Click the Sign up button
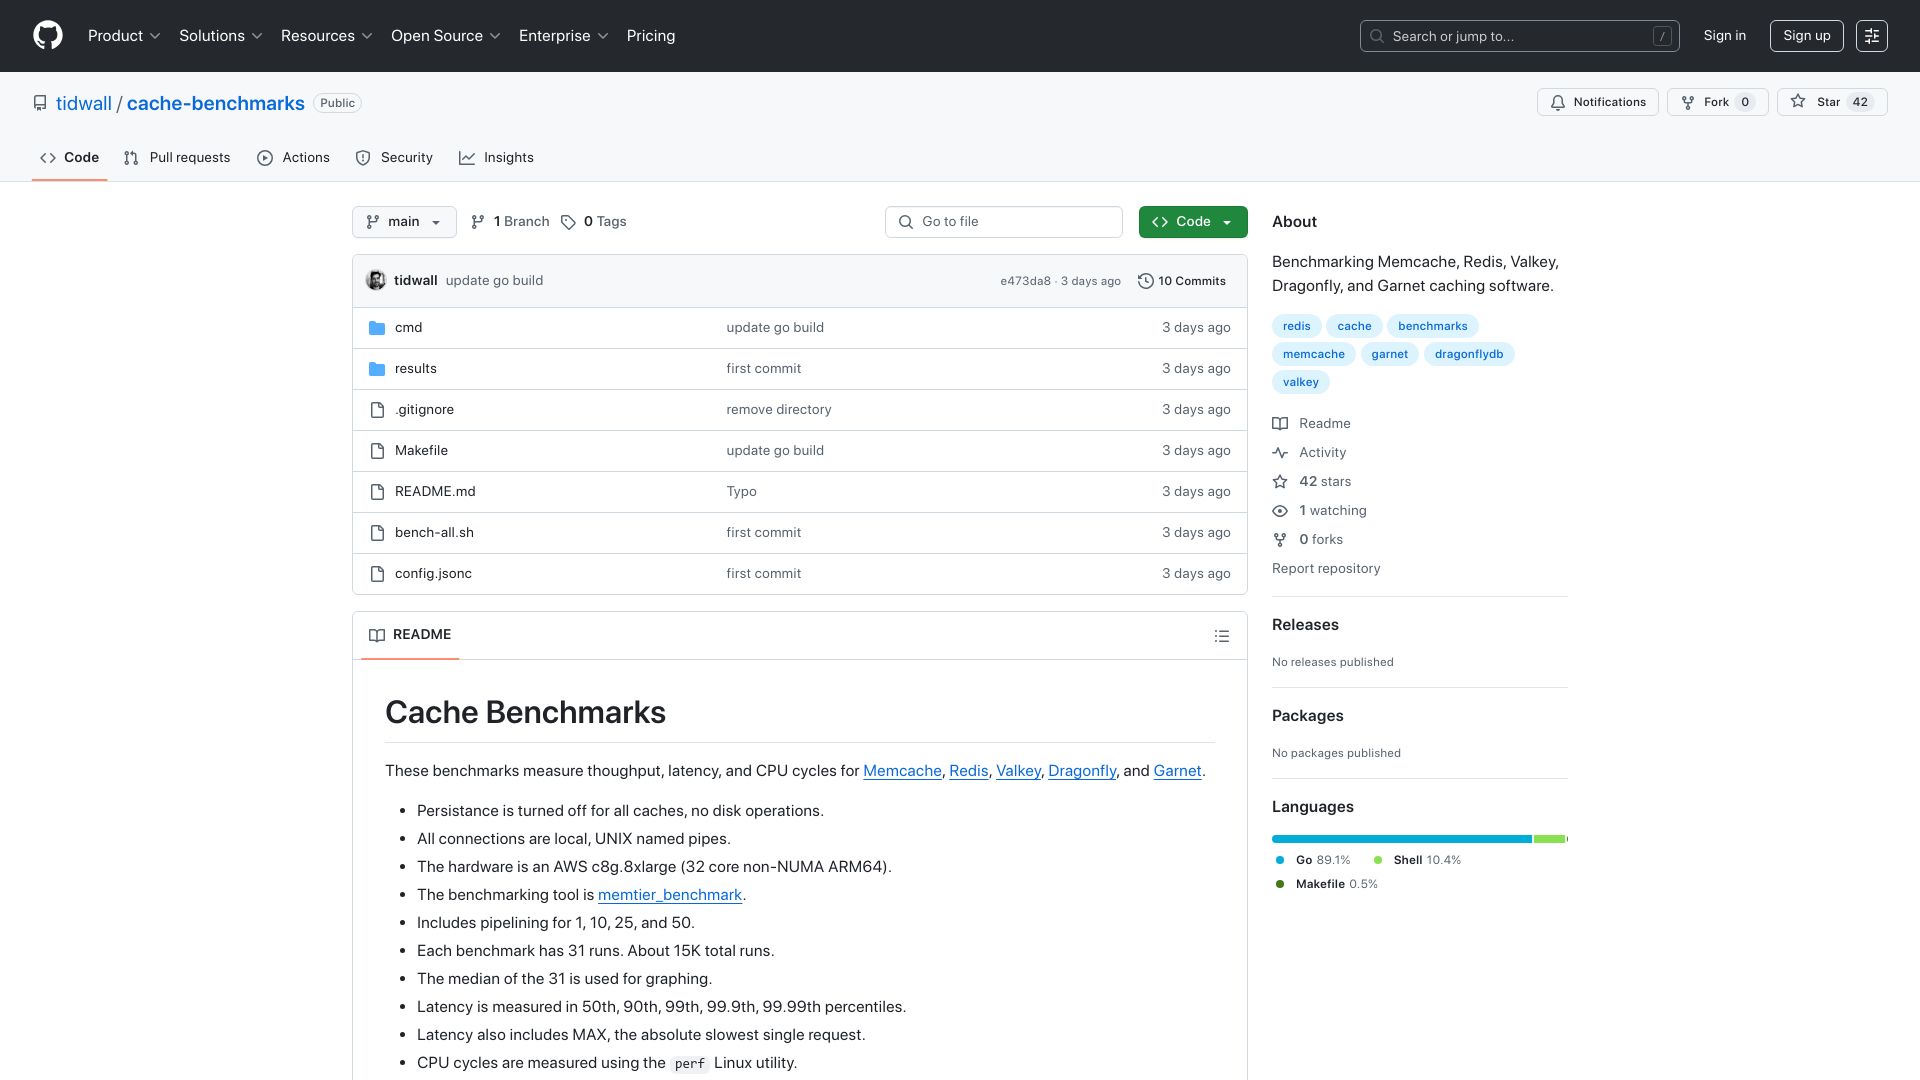The width and height of the screenshot is (1920, 1080). point(1806,36)
